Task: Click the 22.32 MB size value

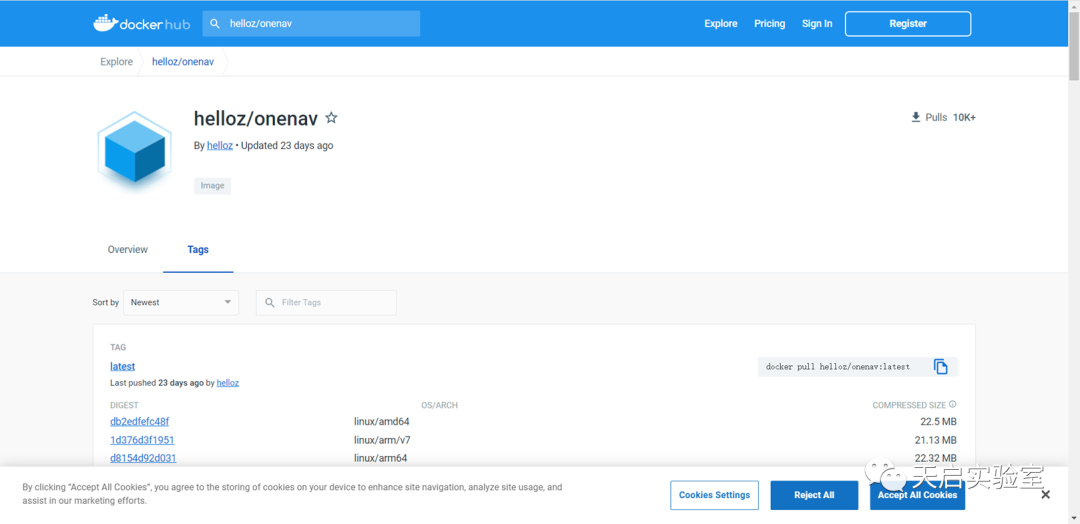Action: click(x=935, y=458)
